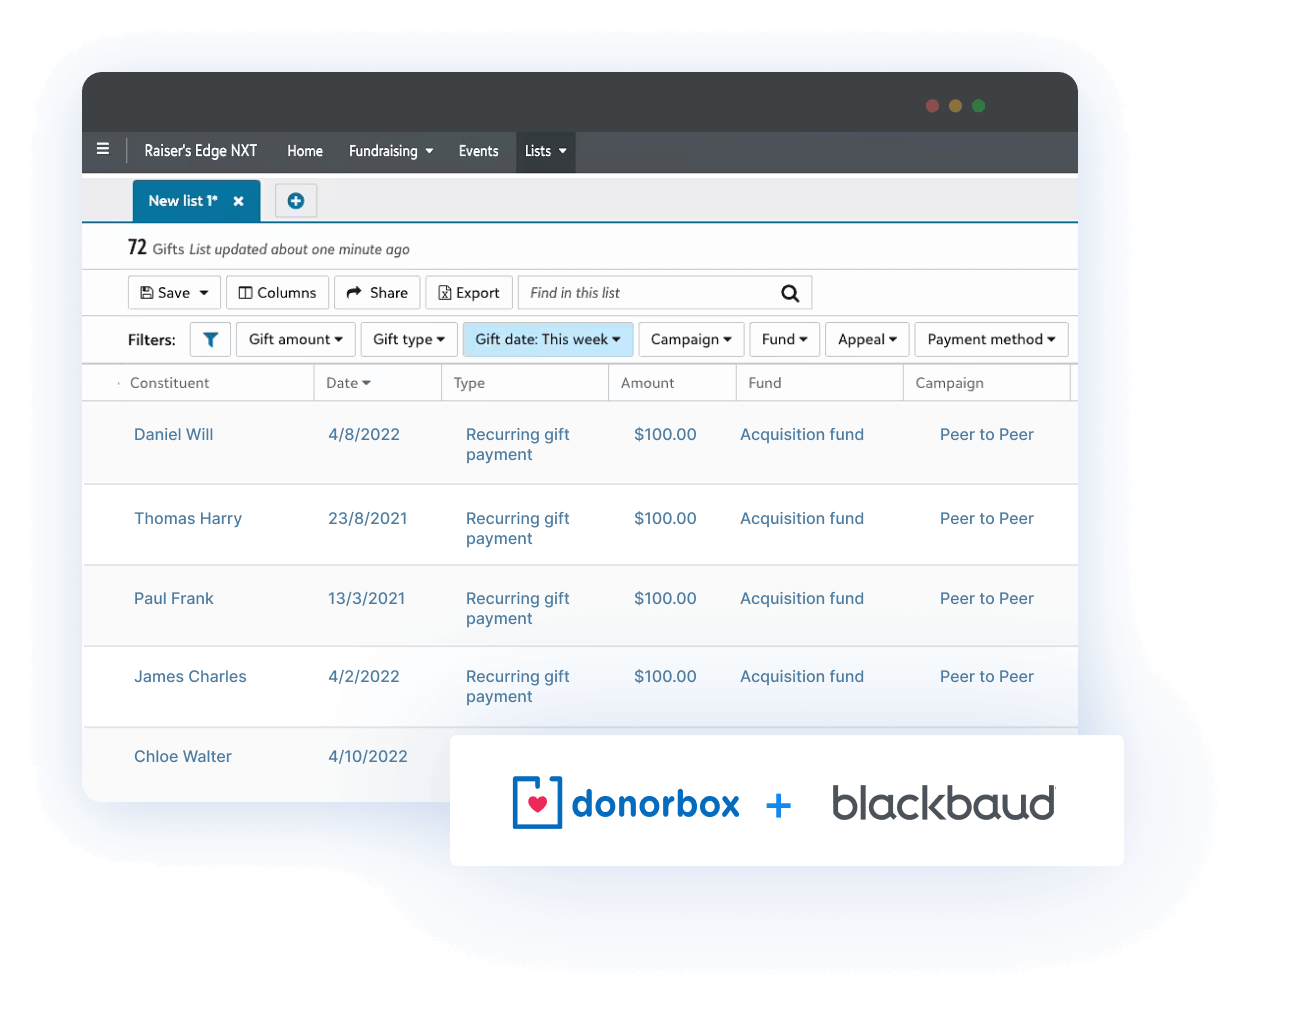Click the donorbox logo
The height and width of the screenshot is (1032, 1290).
(626, 803)
